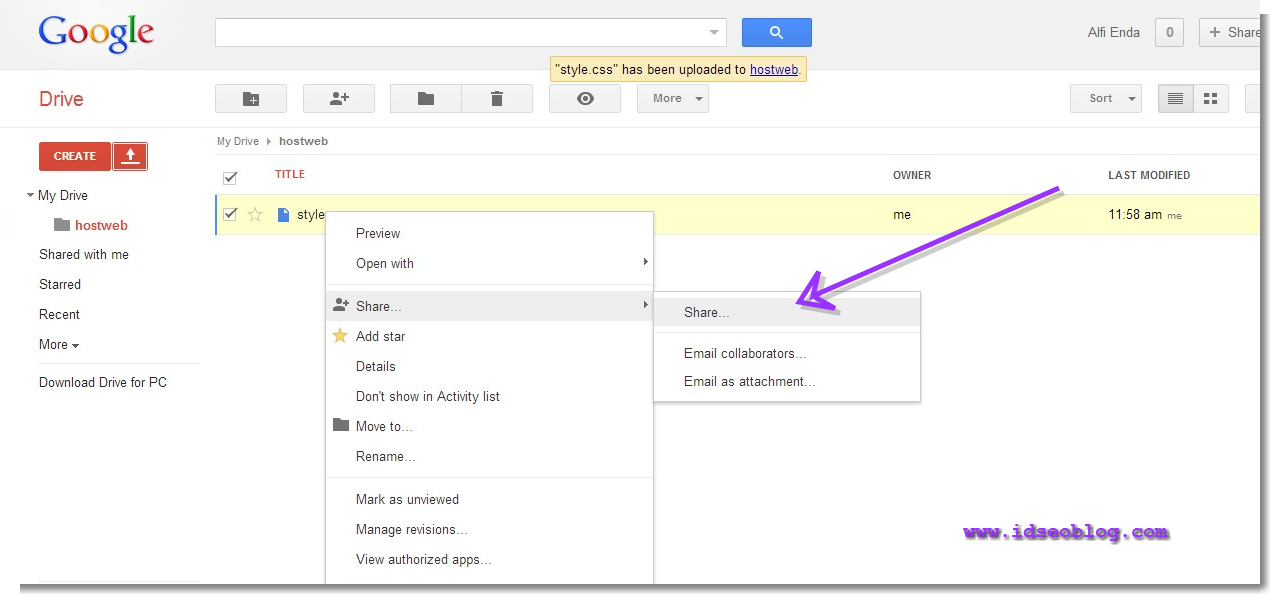Click My Drive in the breadcrumb

point(238,141)
